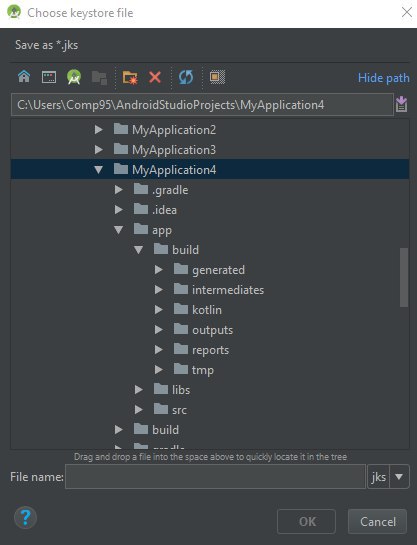The image size is (417, 545).
Task: Collapse the MyApplication4 folder arrow
Action: point(99,170)
